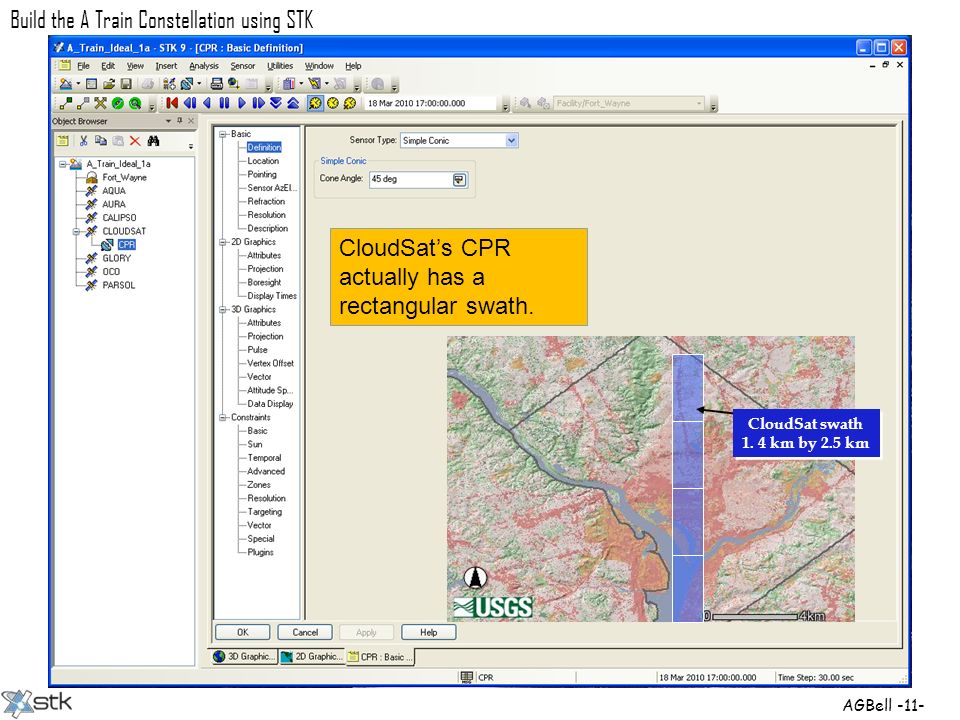Select the CPR sensor in Object Browser
This screenshot has width=960, height=720.
127,245
